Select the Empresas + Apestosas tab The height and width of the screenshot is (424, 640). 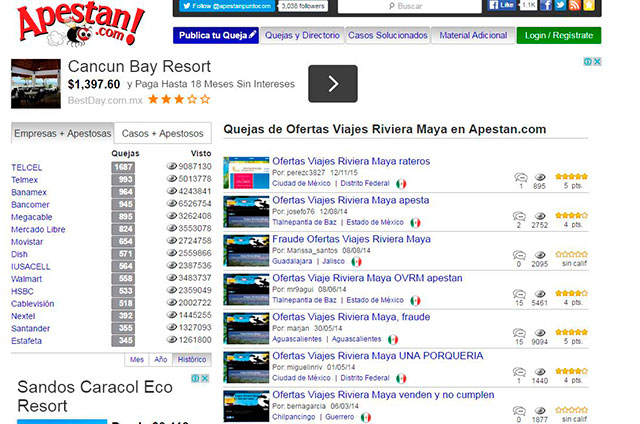click(62, 133)
